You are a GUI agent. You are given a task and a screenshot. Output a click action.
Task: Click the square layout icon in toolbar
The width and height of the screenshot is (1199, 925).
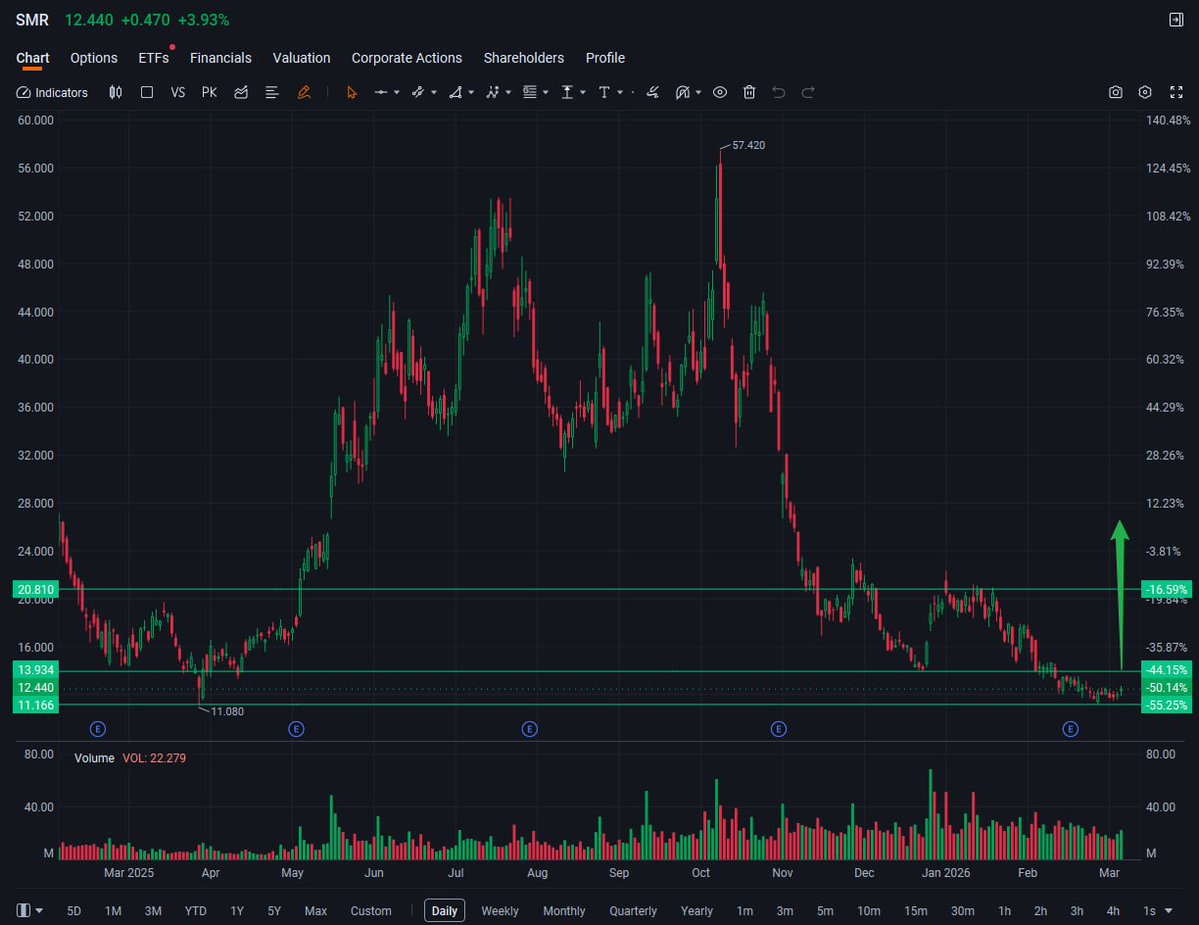pos(147,92)
